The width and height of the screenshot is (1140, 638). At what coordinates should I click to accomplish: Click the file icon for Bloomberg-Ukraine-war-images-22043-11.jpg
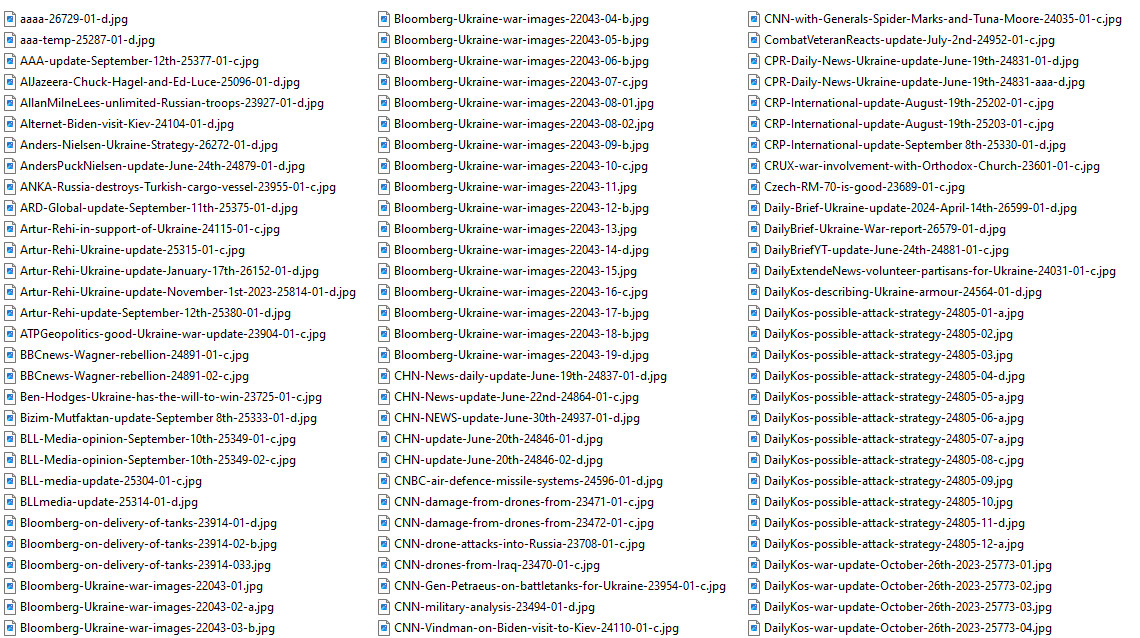click(x=384, y=187)
